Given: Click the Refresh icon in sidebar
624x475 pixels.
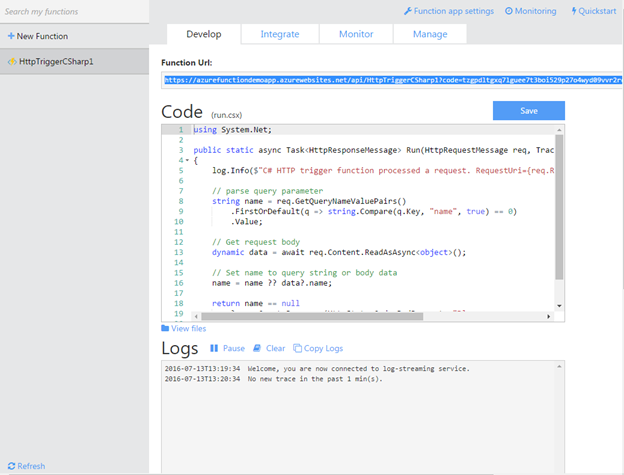Looking at the screenshot, I should click(x=11, y=466).
